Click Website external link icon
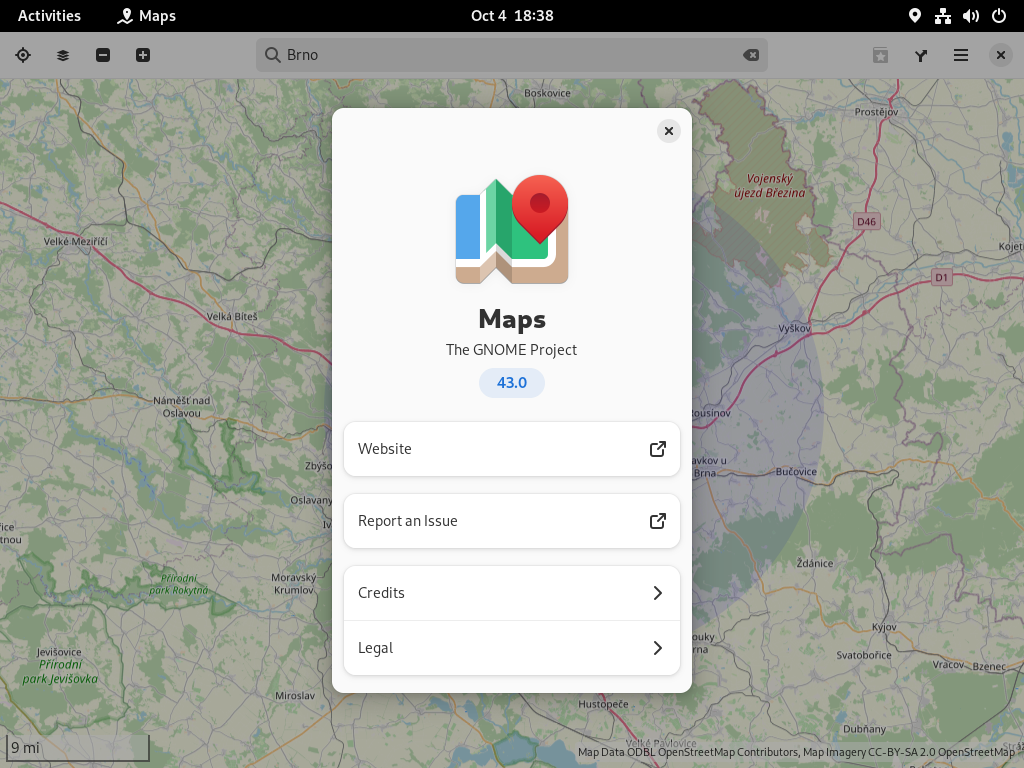This screenshot has width=1024, height=768. 658,449
